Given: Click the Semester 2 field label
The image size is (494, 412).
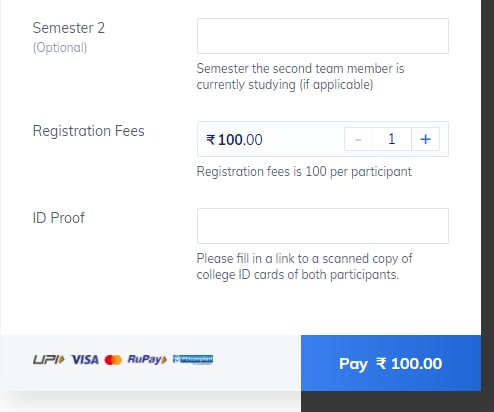Looking at the screenshot, I should (69, 28).
